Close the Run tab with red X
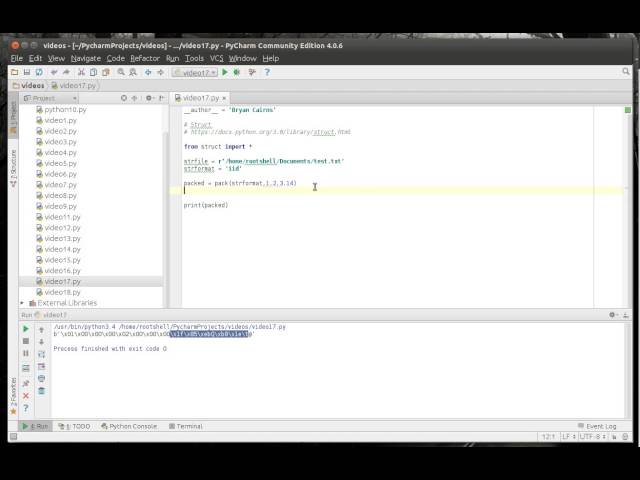Screen dimensions: 640x480 [x=26, y=396]
